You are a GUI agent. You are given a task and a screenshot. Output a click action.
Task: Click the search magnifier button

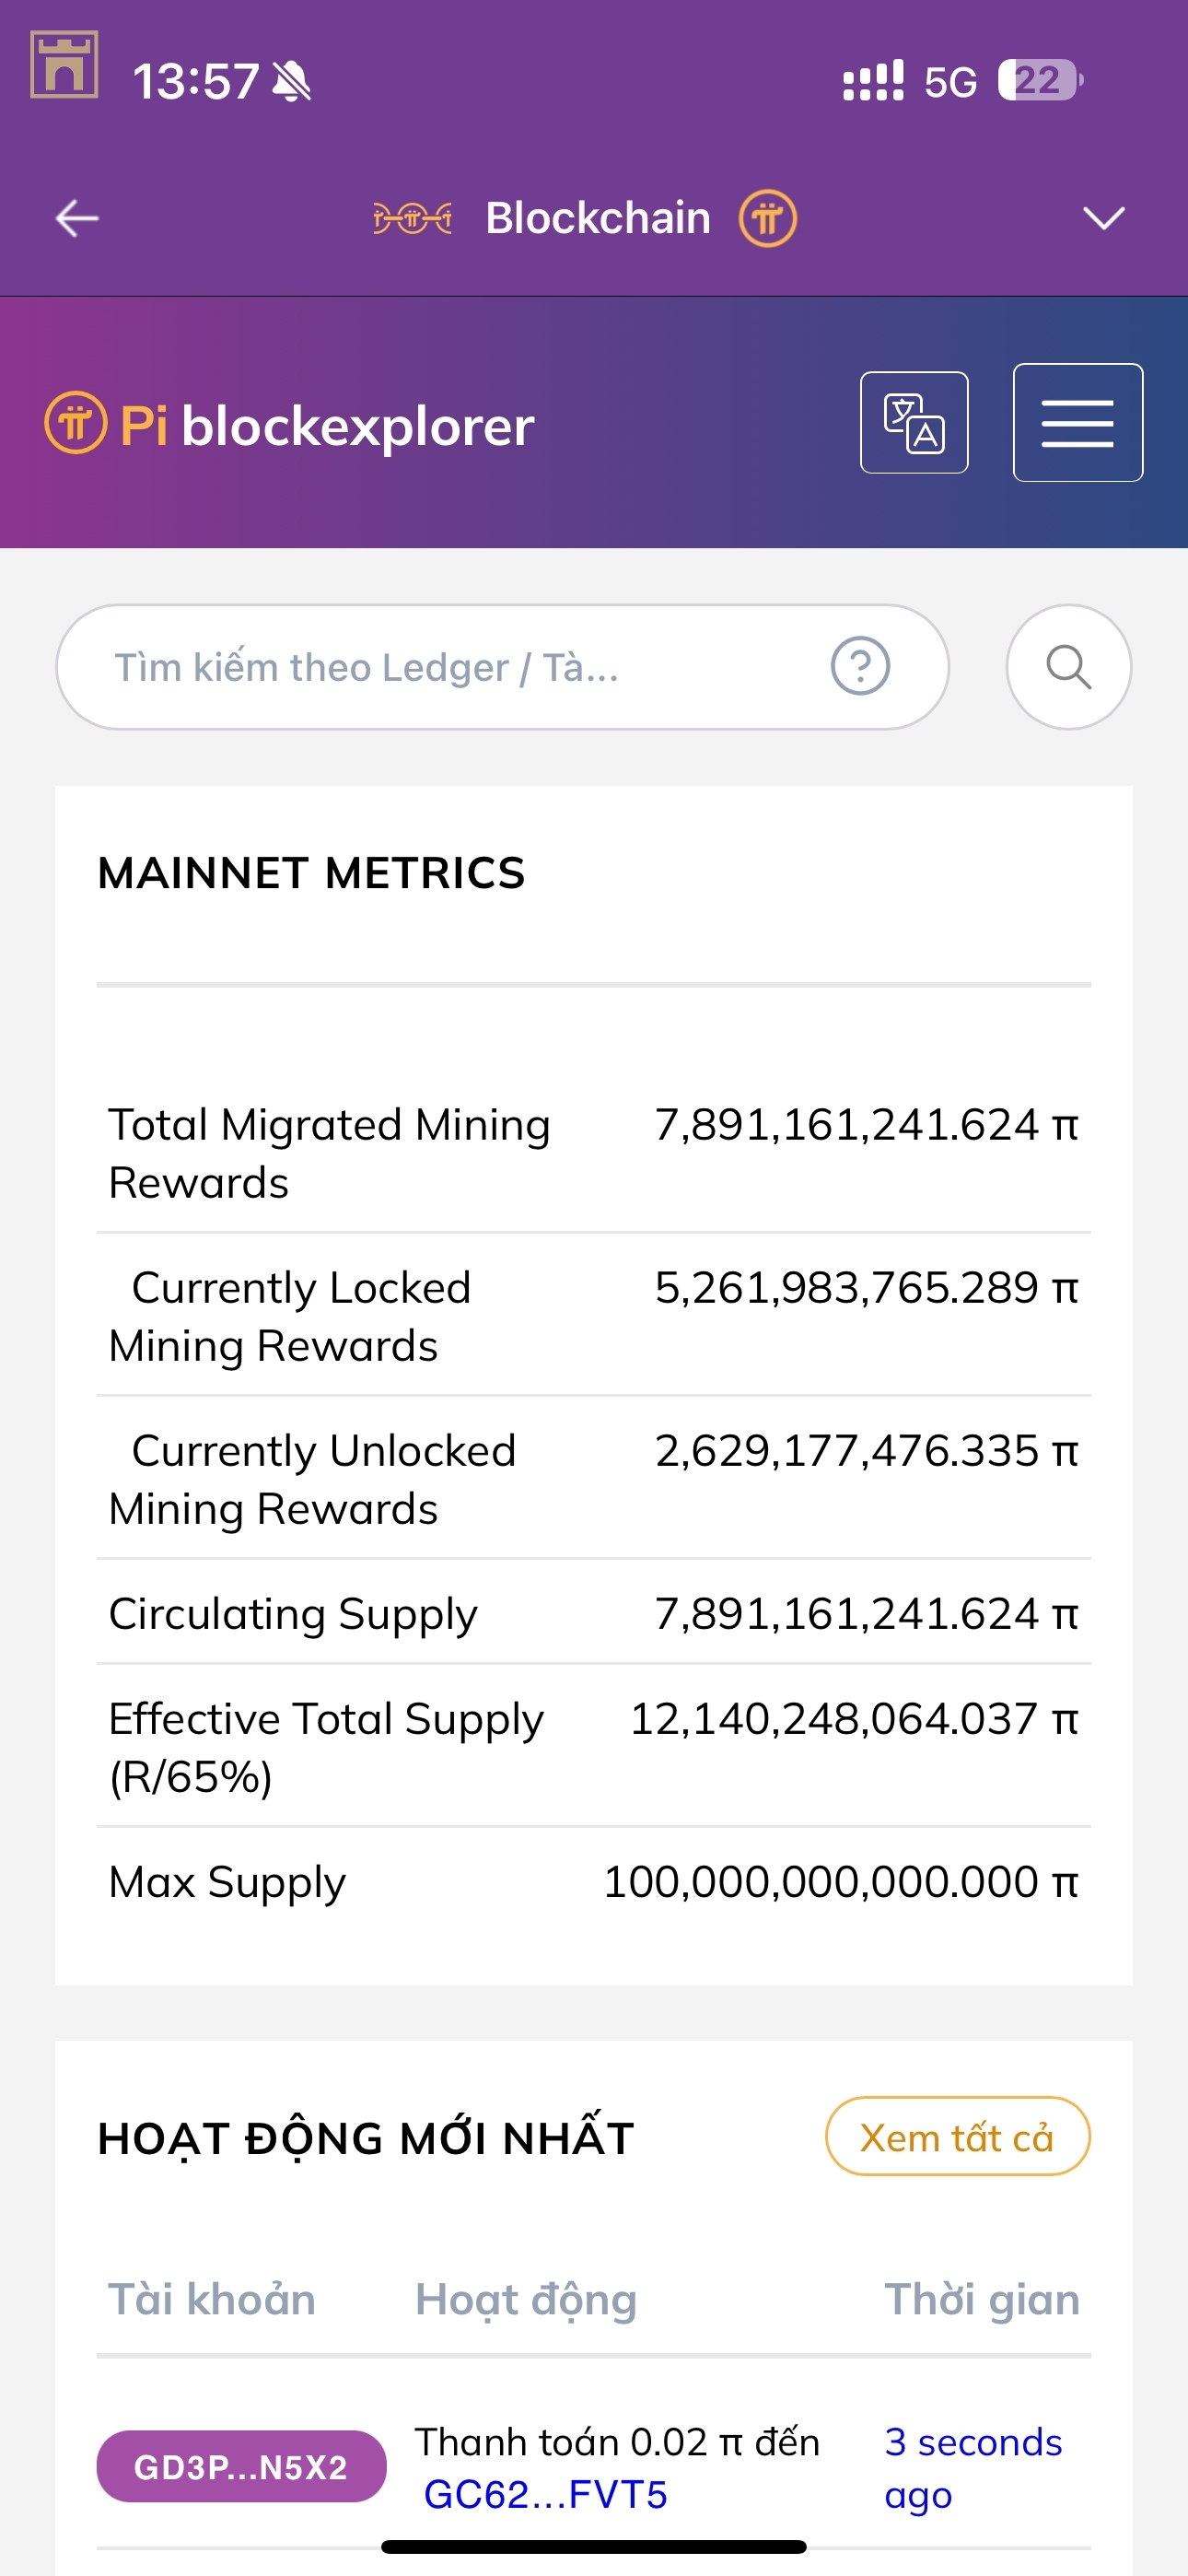(1068, 667)
